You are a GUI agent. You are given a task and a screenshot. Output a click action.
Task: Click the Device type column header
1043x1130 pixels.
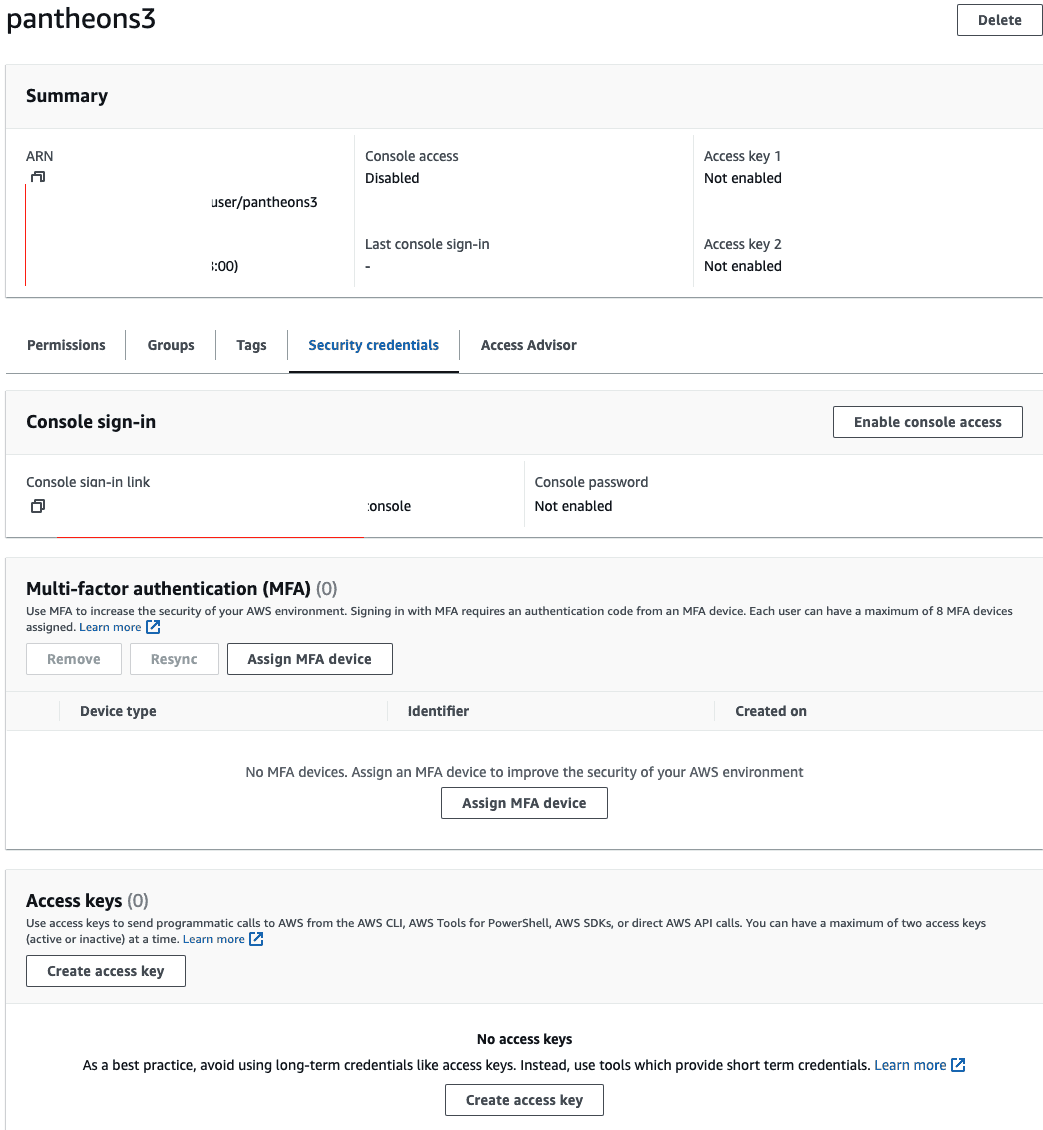118,711
